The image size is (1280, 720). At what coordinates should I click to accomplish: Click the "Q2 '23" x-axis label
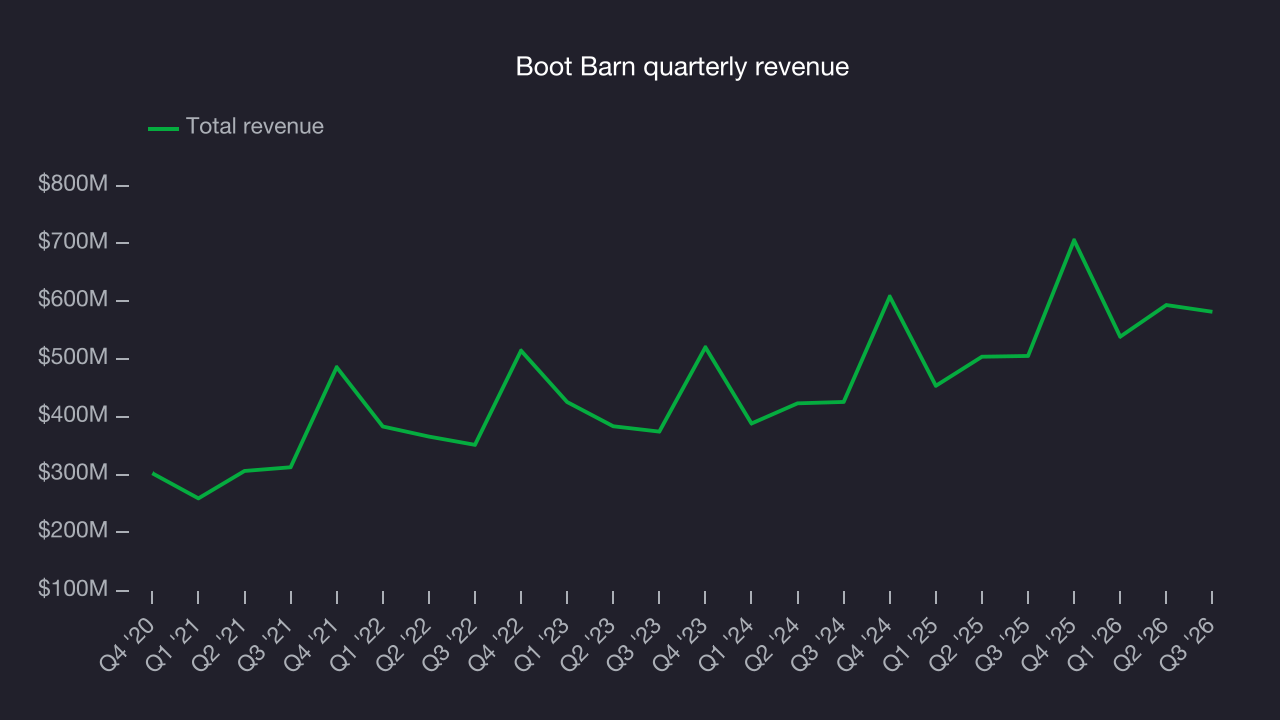589,643
